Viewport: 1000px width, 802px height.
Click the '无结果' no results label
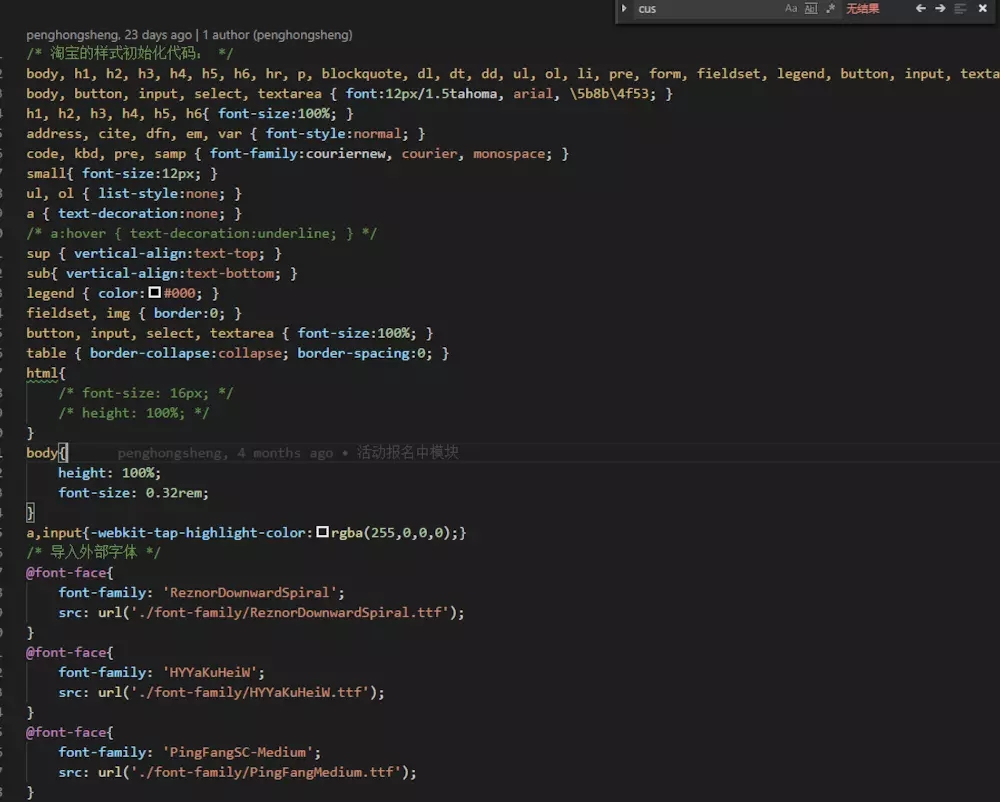point(862,8)
